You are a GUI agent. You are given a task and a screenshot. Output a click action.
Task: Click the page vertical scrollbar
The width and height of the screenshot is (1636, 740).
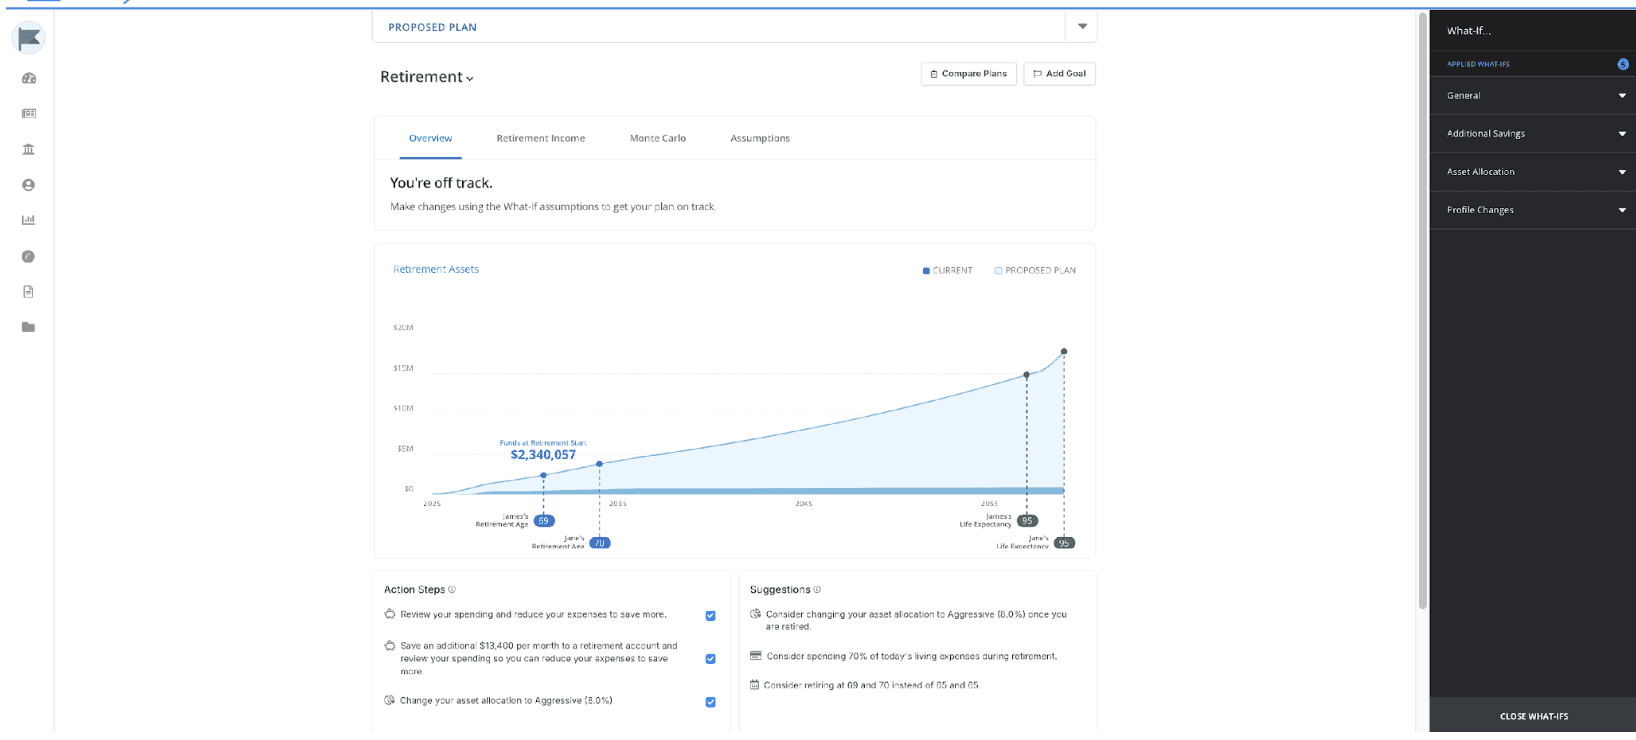1423,310
